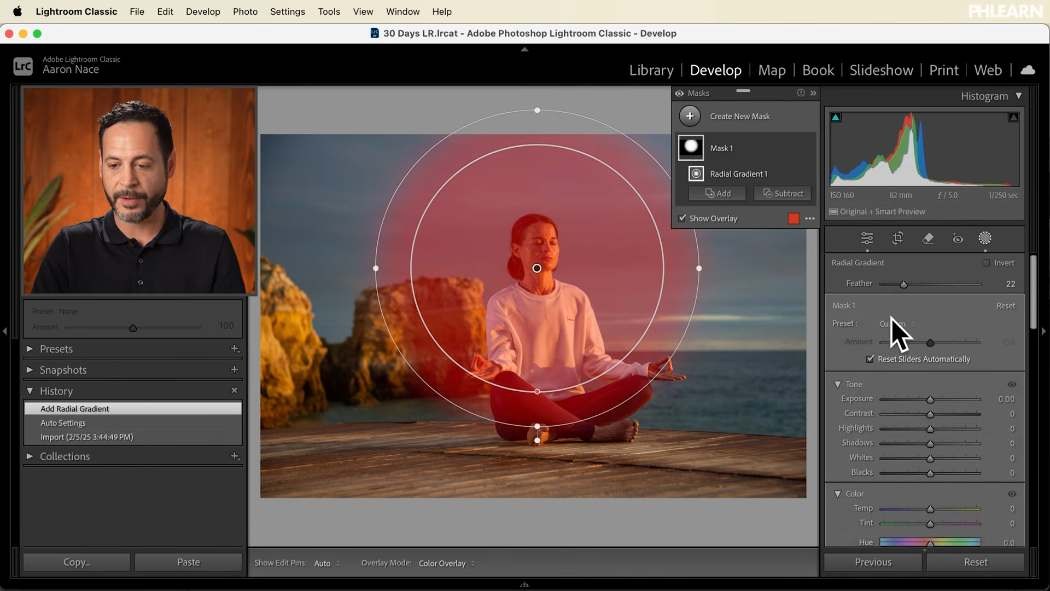Select the Import history step

[133, 437]
